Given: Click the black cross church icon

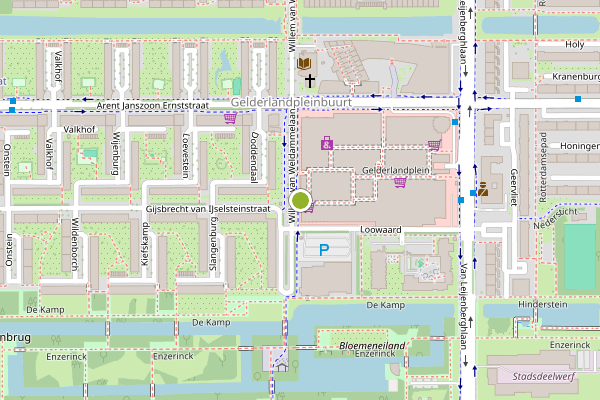Looking at the screenshot, I should pos(310,81).
